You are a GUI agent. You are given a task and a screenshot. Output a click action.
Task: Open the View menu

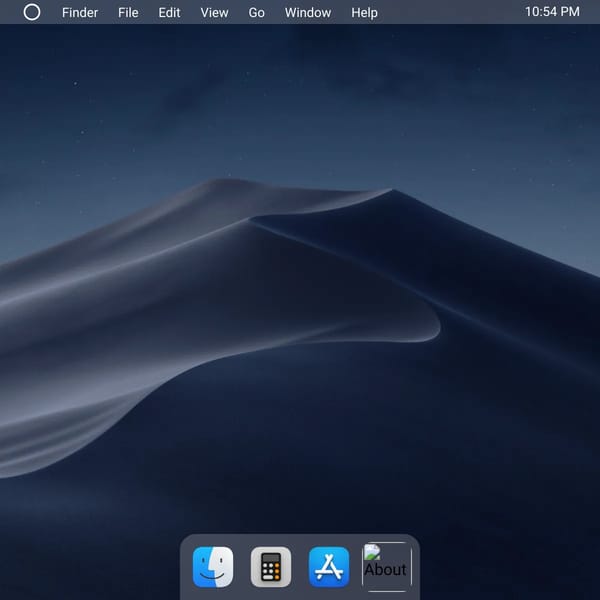pyautogui.click(x=214, y=13)
